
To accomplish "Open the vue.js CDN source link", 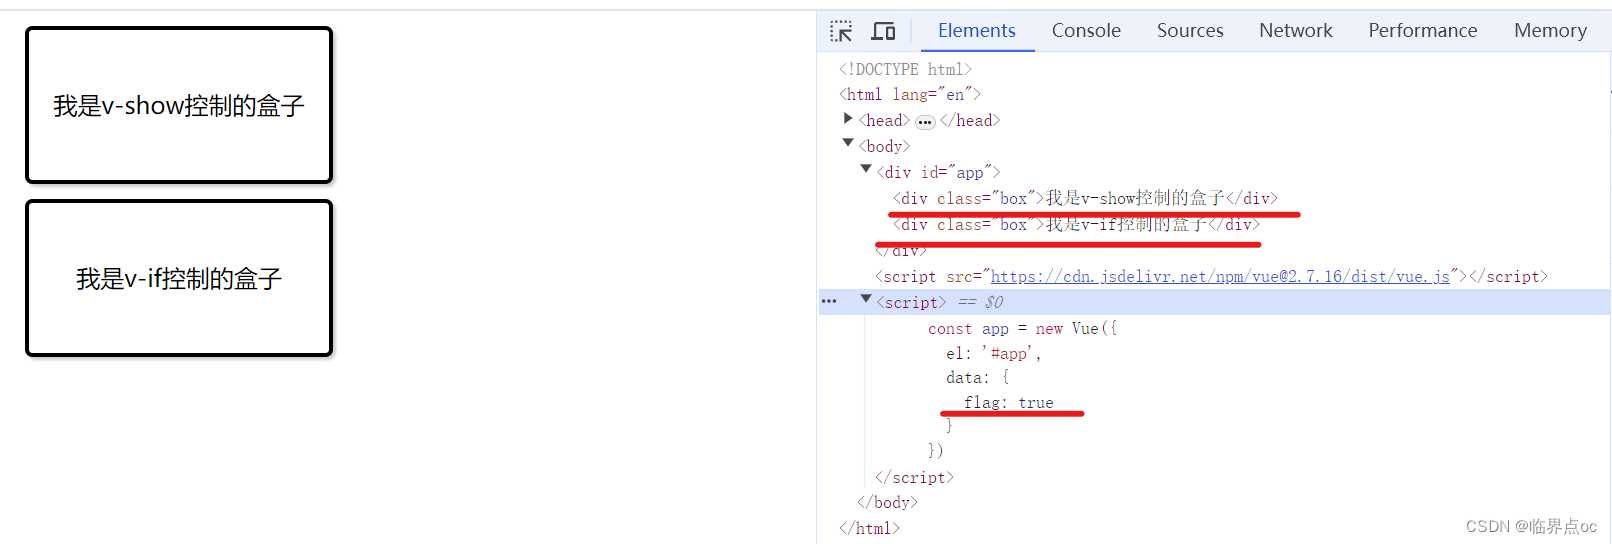I will pos(1220,276).
